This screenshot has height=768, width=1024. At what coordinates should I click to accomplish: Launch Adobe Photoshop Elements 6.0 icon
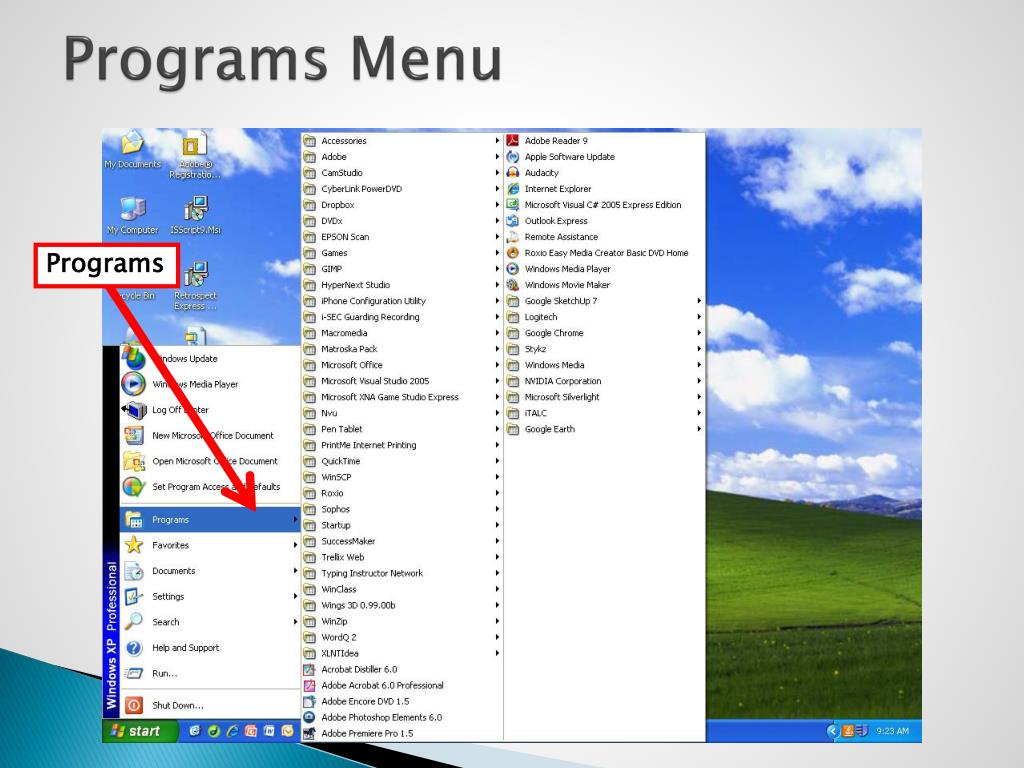pyautogui.click(x=310, y=717)
